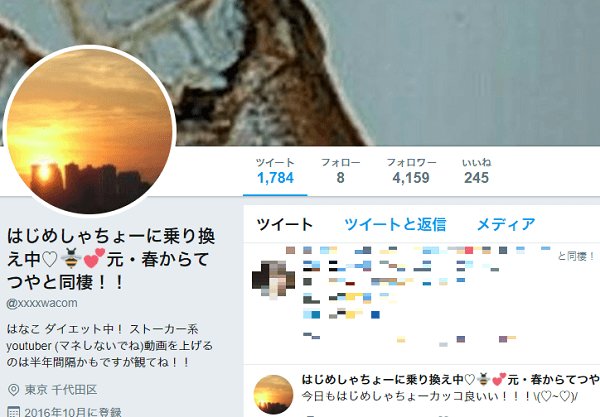
Task: View the フォロー 8 following list
Action: click(340, 171)
